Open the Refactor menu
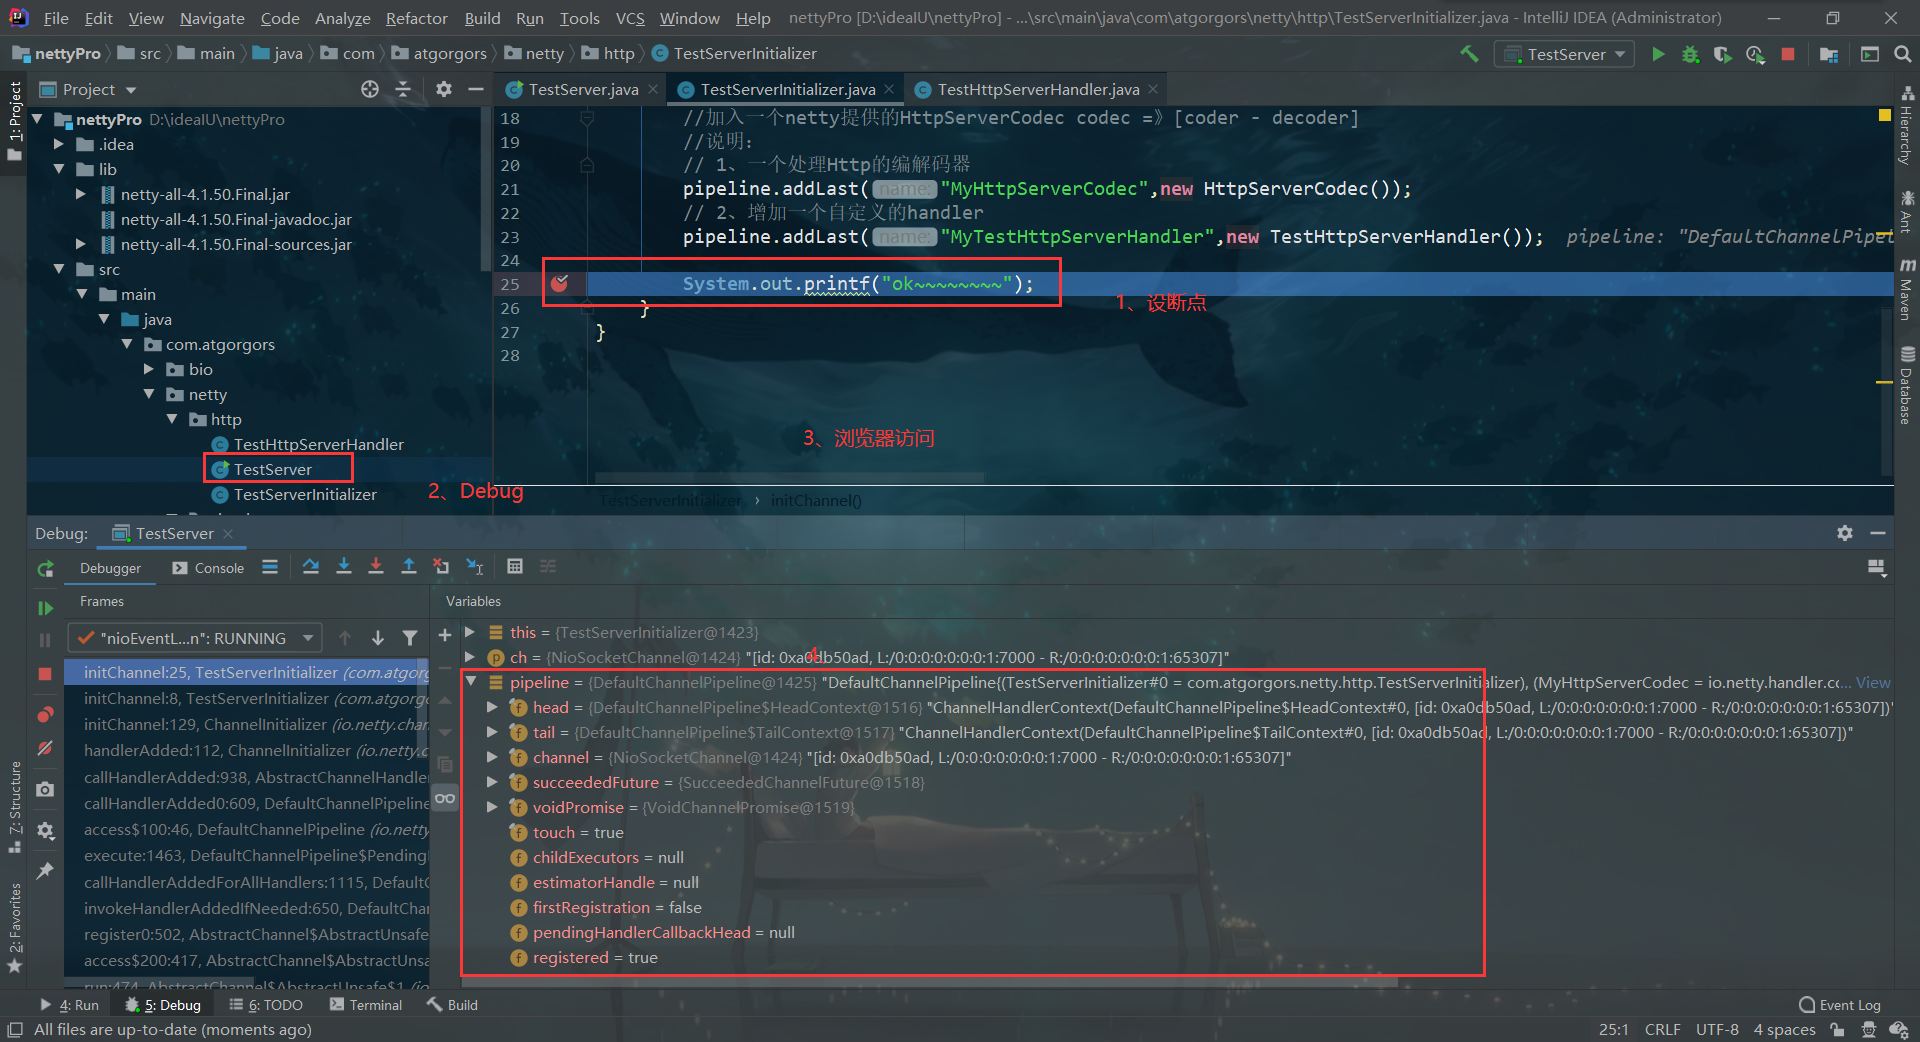1920x1042 pixels. coord(416,18)
